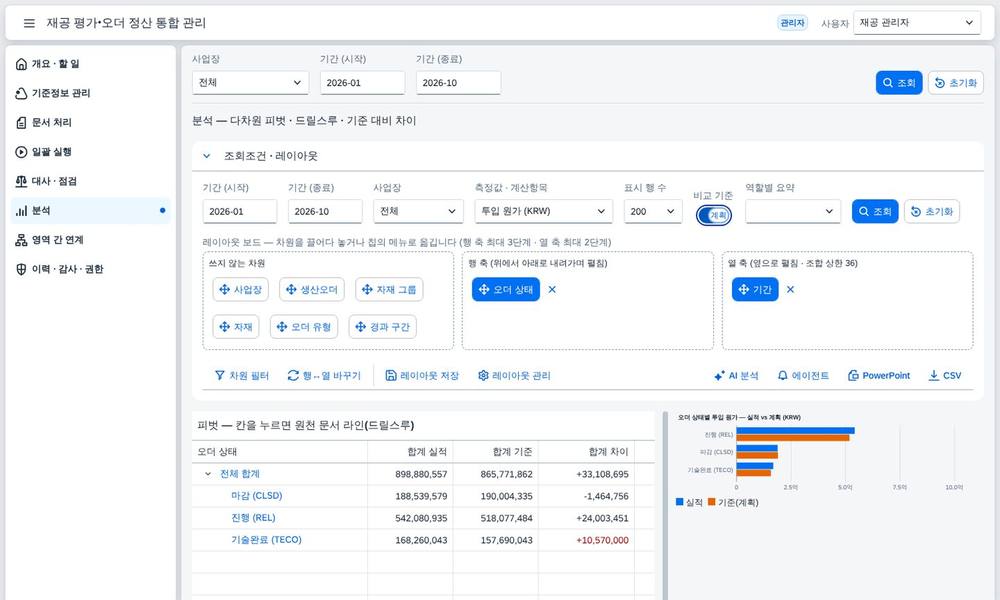The width and height of the screenshot is (1000, 600).
Task: Open 이력 · 감사 · 권한 in sidebar
Action: [91, 269]
